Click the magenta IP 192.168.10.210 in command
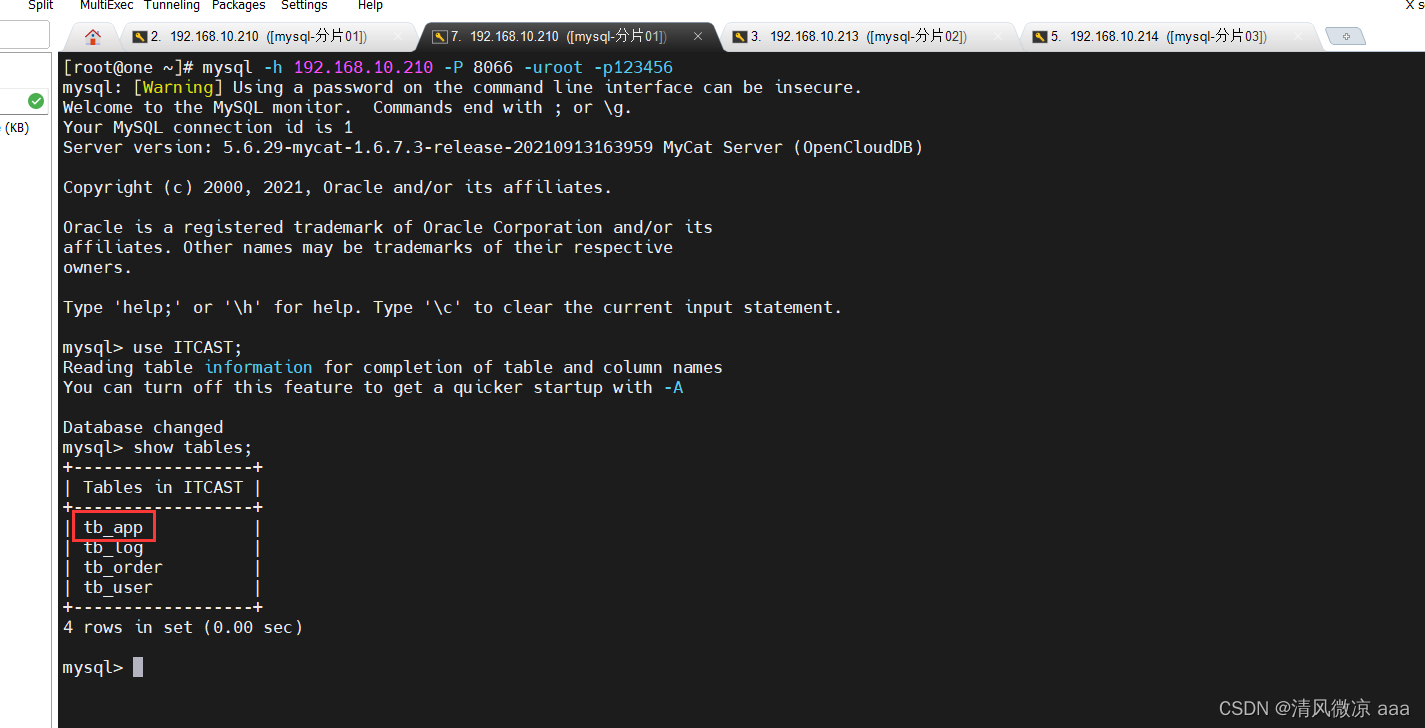Viewport: 1425px width, 728px height. point(363,67)
